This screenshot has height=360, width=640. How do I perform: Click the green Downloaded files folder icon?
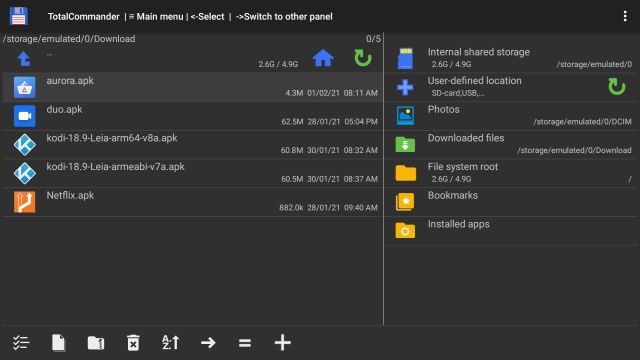click(405, 144)
